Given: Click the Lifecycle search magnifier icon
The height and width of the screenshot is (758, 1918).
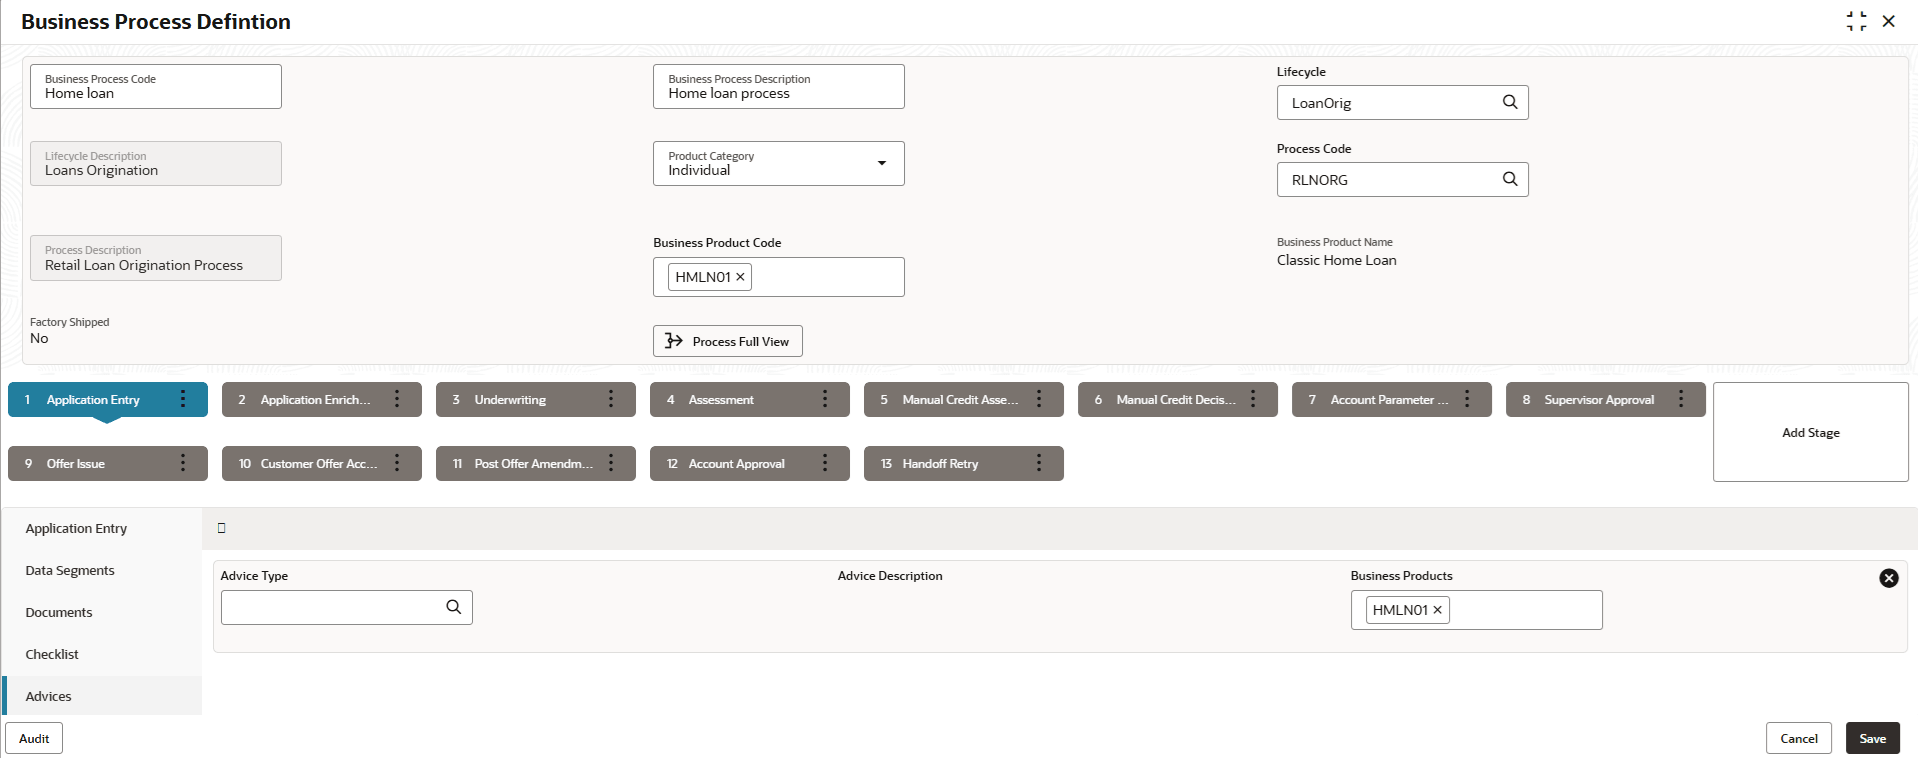Looking at the screenshot, I should (x=1510, y=102).
